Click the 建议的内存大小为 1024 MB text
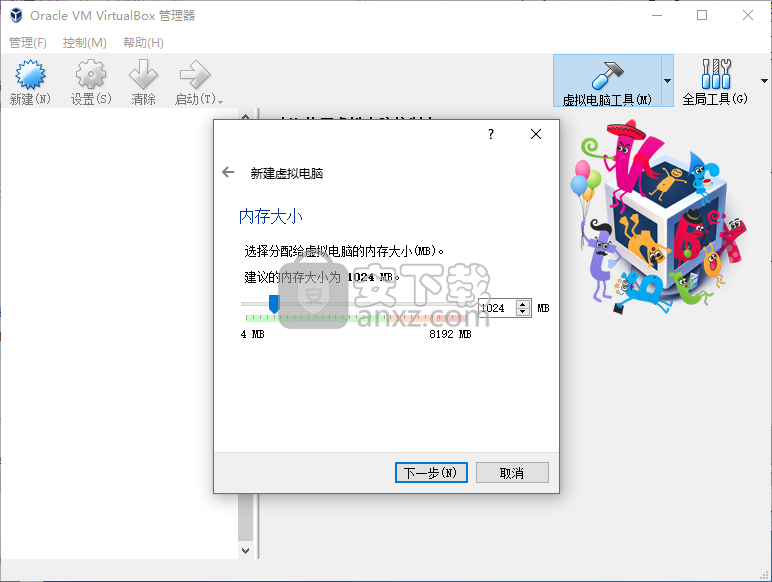The image size is (772, 582). pyautogui.click(x=322, y=277)
